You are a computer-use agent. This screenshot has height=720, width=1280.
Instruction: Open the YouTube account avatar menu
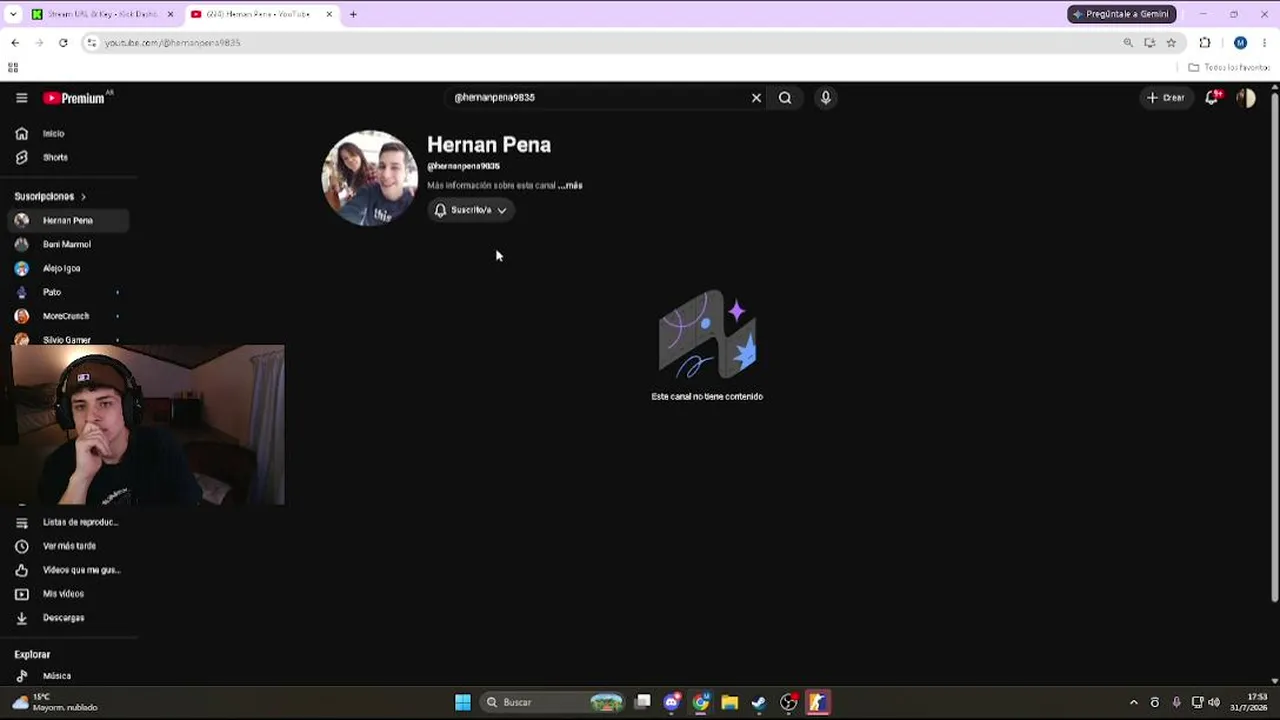pos(1246,98)
